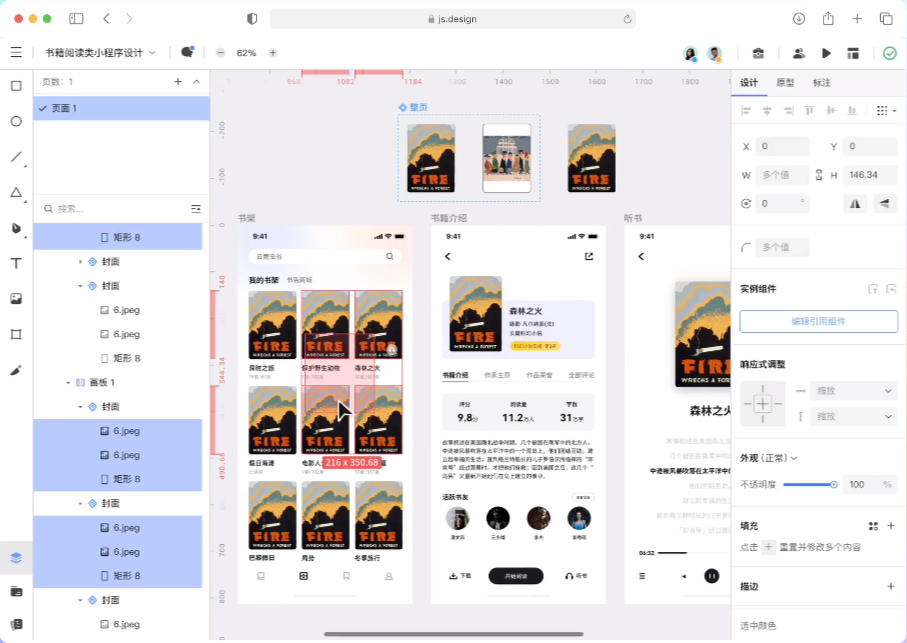907x643 pixels.
Task: Open layer filter options next to search
Action: (x=196, y=209)
